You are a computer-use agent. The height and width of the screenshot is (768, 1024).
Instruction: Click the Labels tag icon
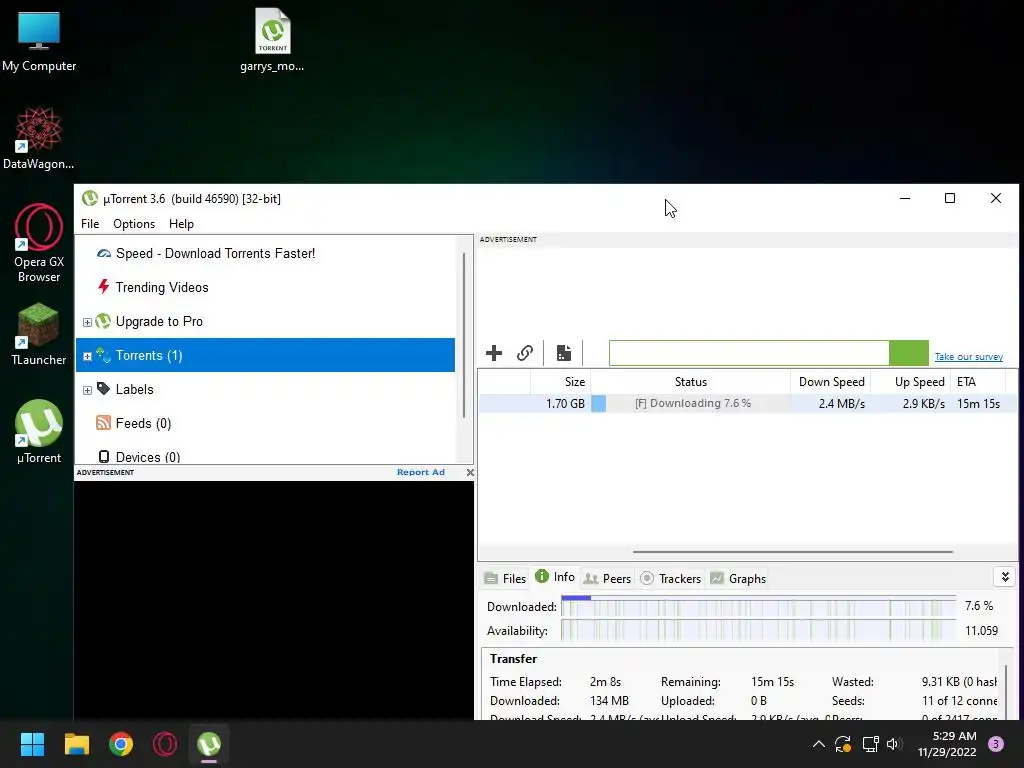[103, 389]
